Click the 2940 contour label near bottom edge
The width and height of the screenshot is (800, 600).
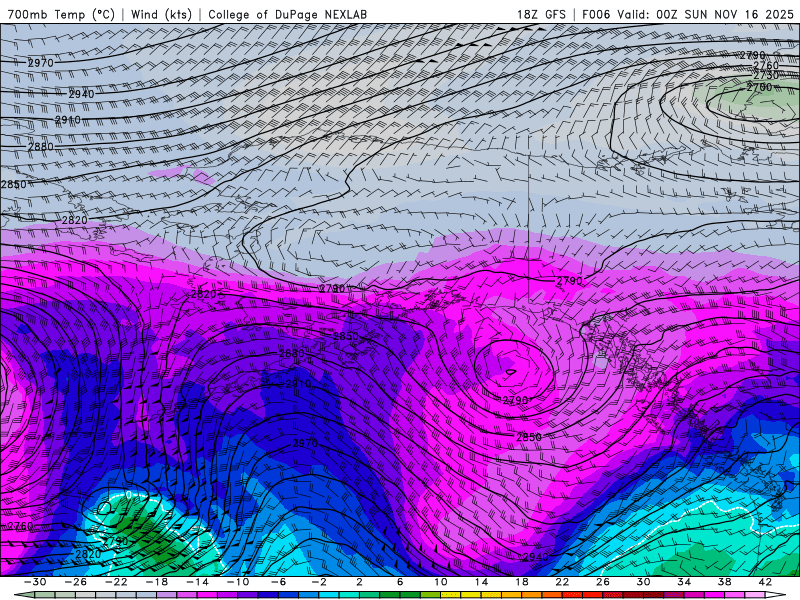point(535,557)
